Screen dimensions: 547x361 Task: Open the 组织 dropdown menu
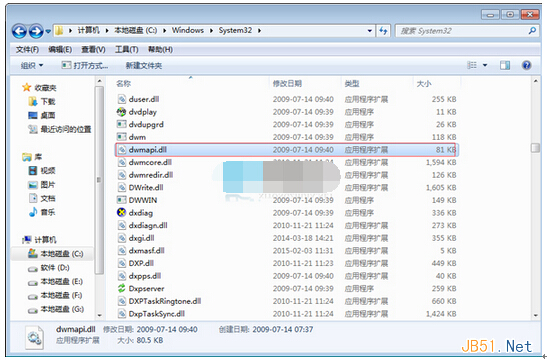(32, 66)
